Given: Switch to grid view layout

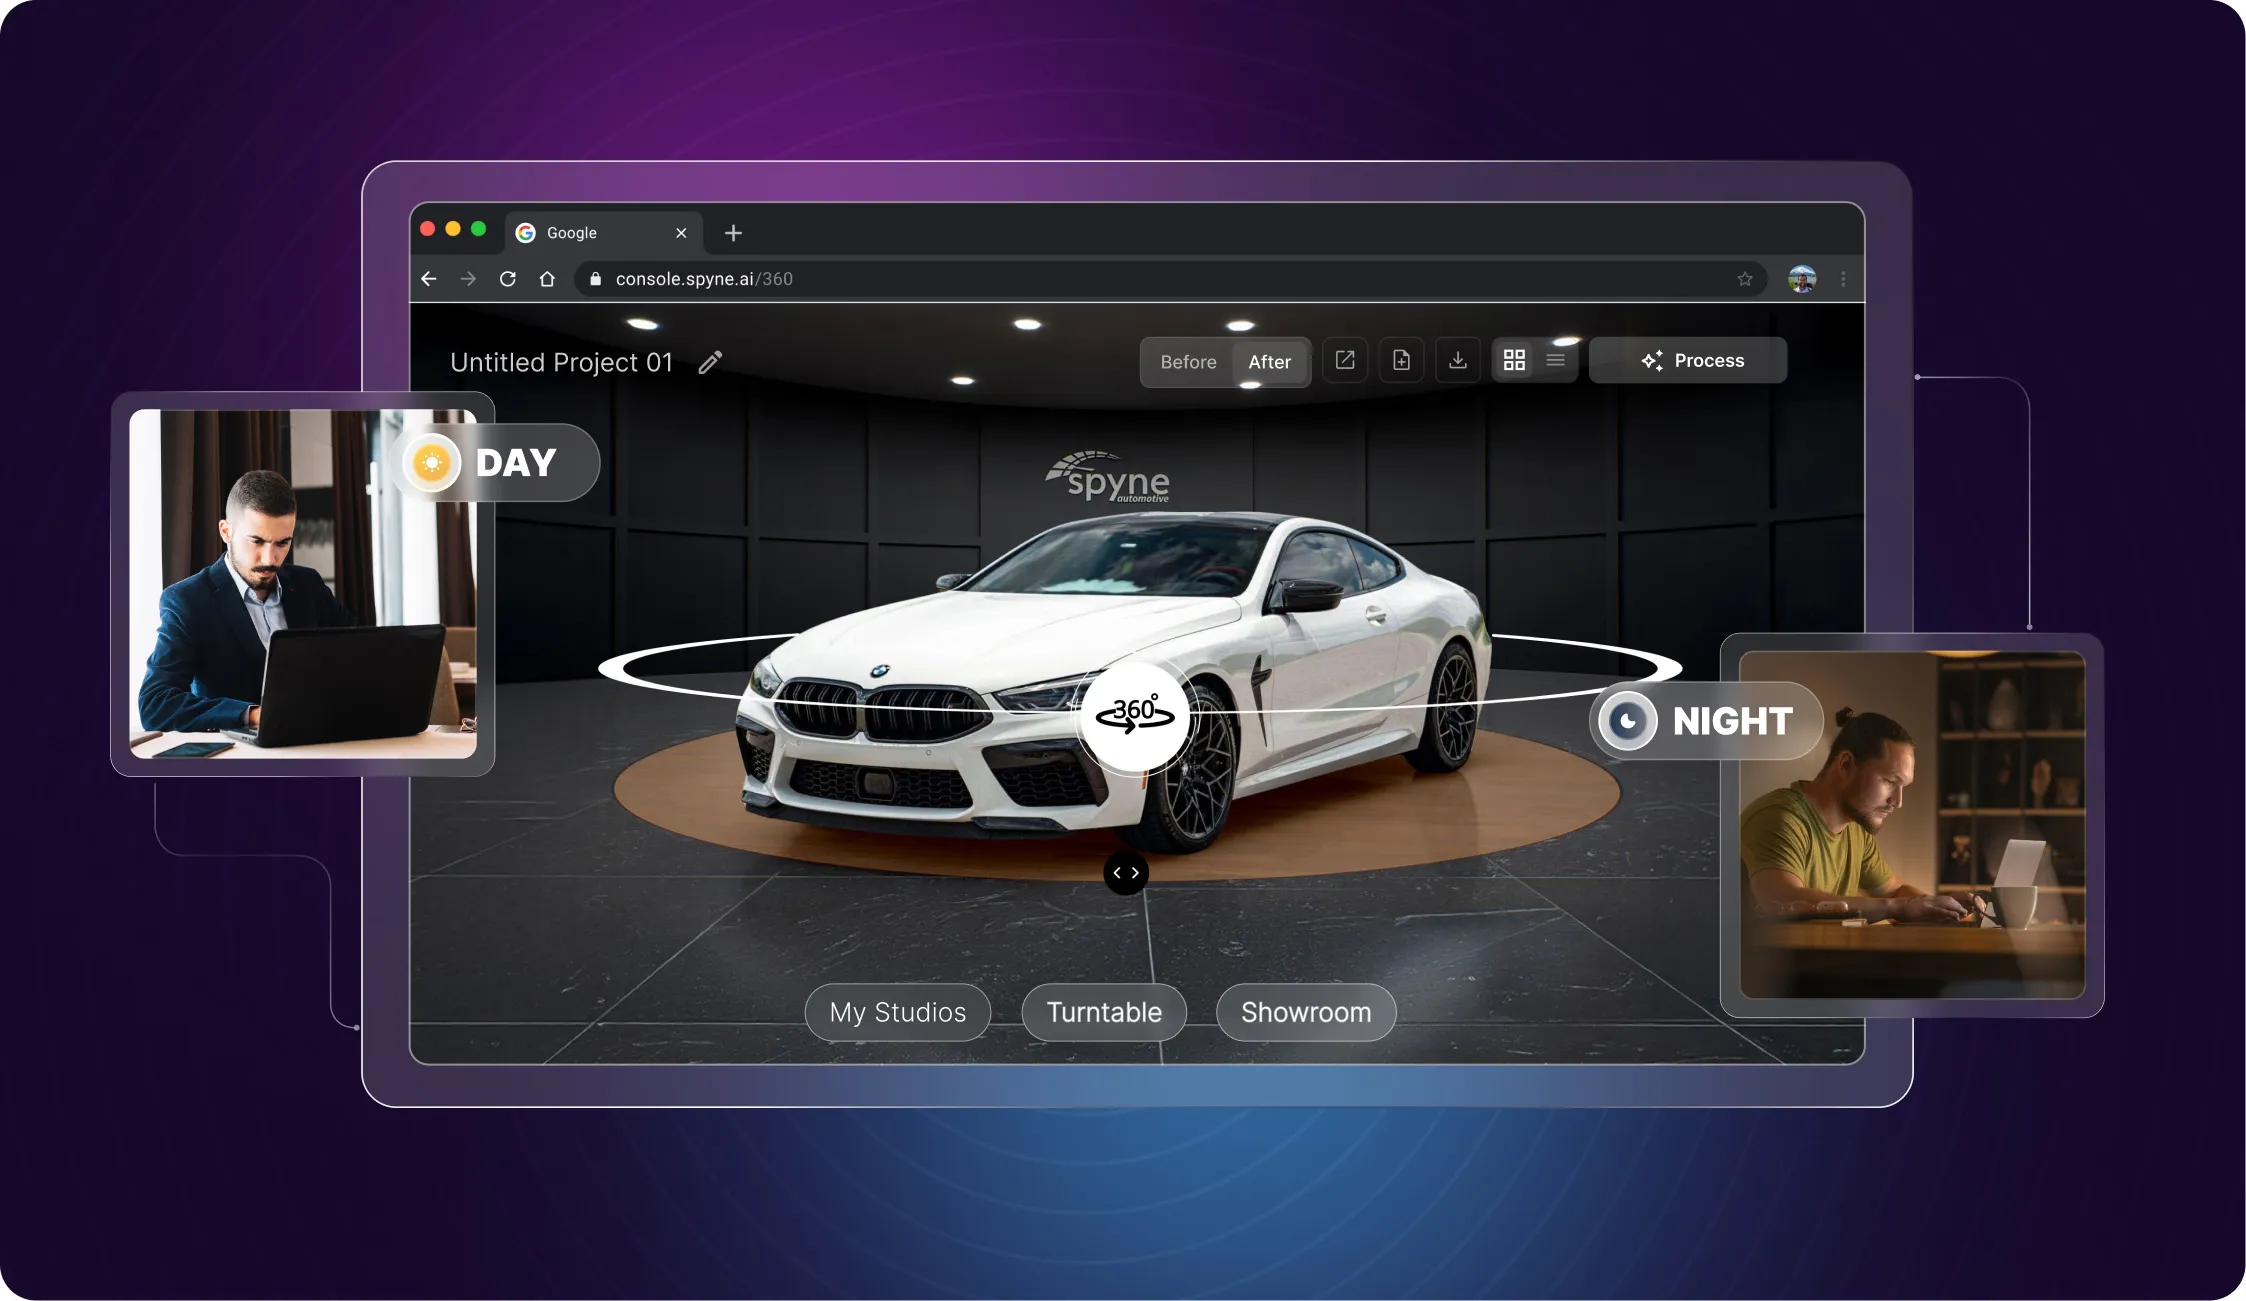Looking at the screenshot, I should (x=1514, y=360).
